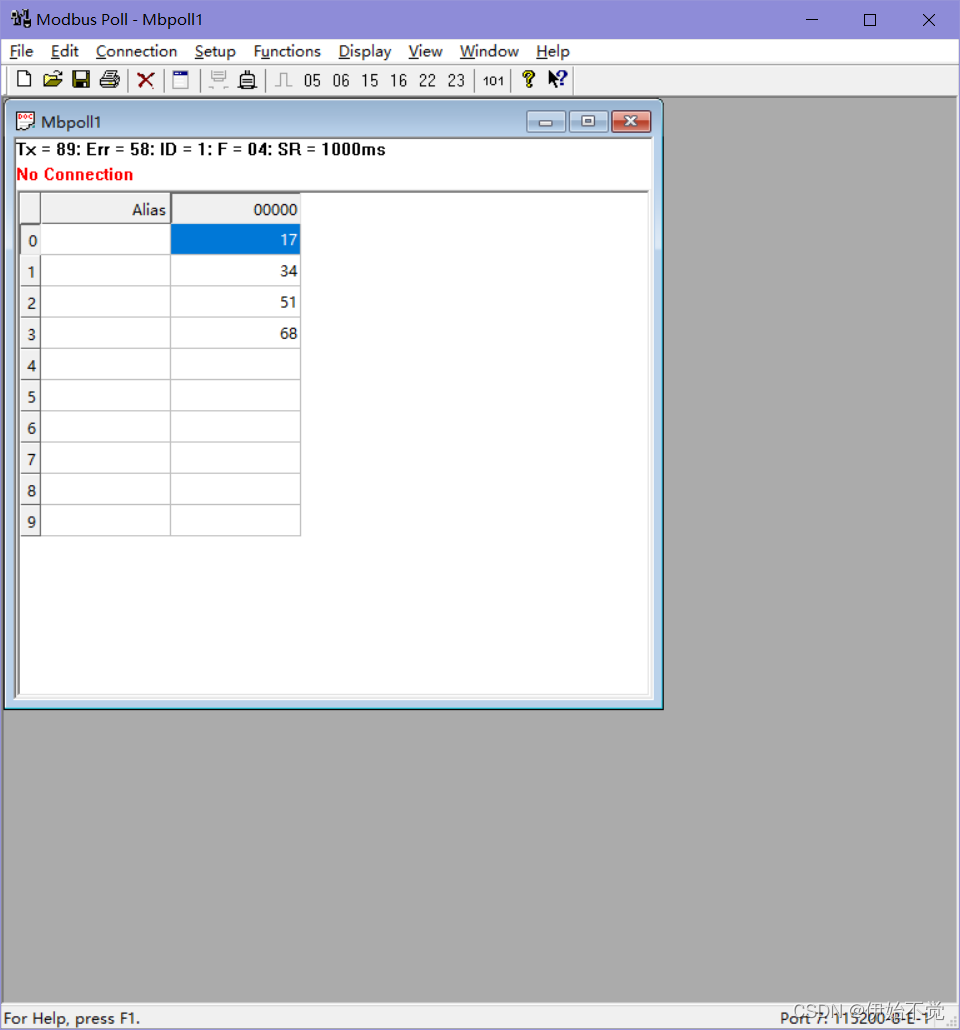Open the read/write definition window icon
The image size is (960, 1030).
(181, 80)
